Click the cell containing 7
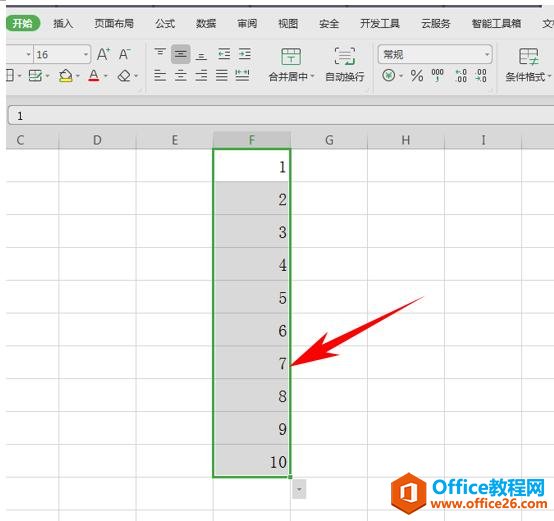The width and height of the screenshot is (554, 521). click(252, 363)
